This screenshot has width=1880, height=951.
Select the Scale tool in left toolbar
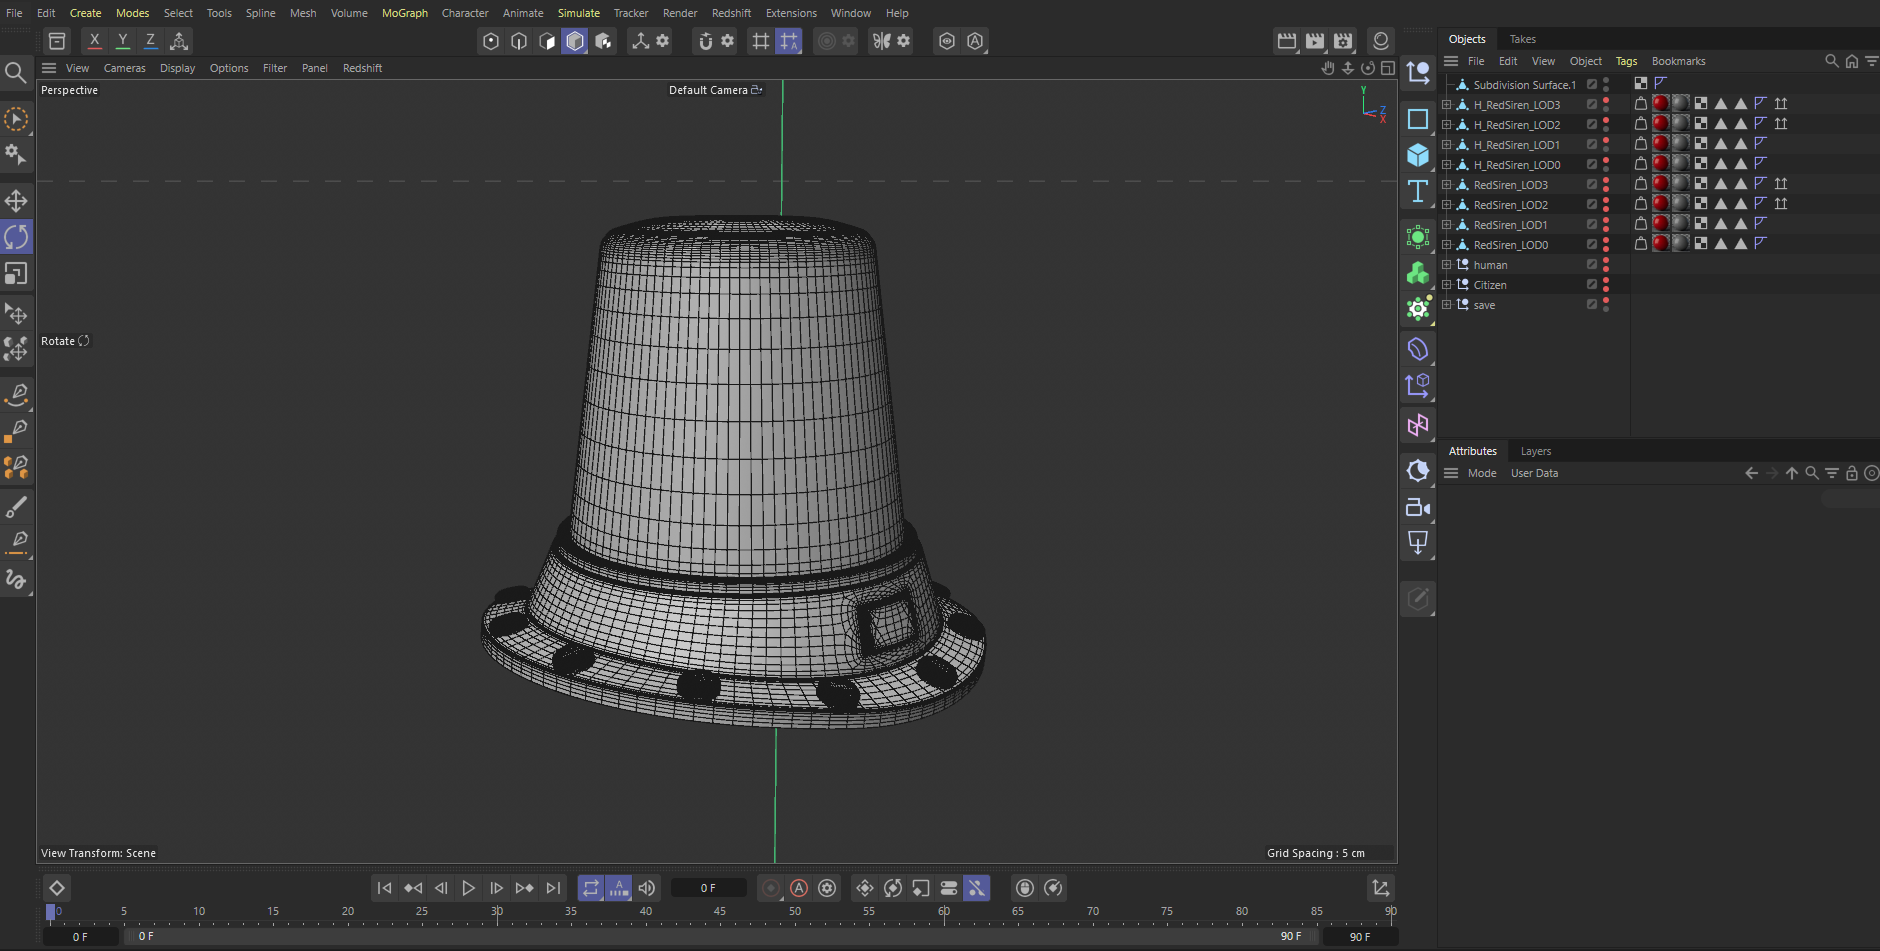point(16,274)
